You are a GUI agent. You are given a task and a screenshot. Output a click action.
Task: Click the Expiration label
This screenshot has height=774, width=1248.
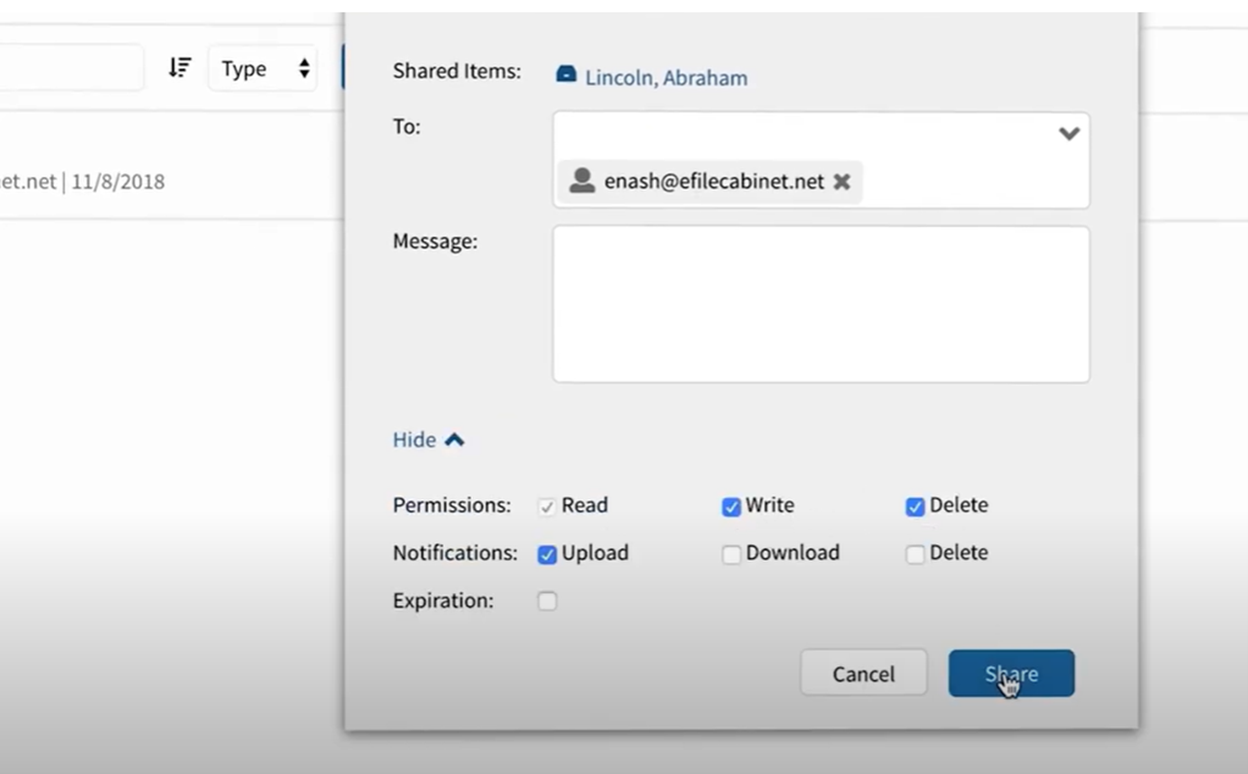point(443,601)
